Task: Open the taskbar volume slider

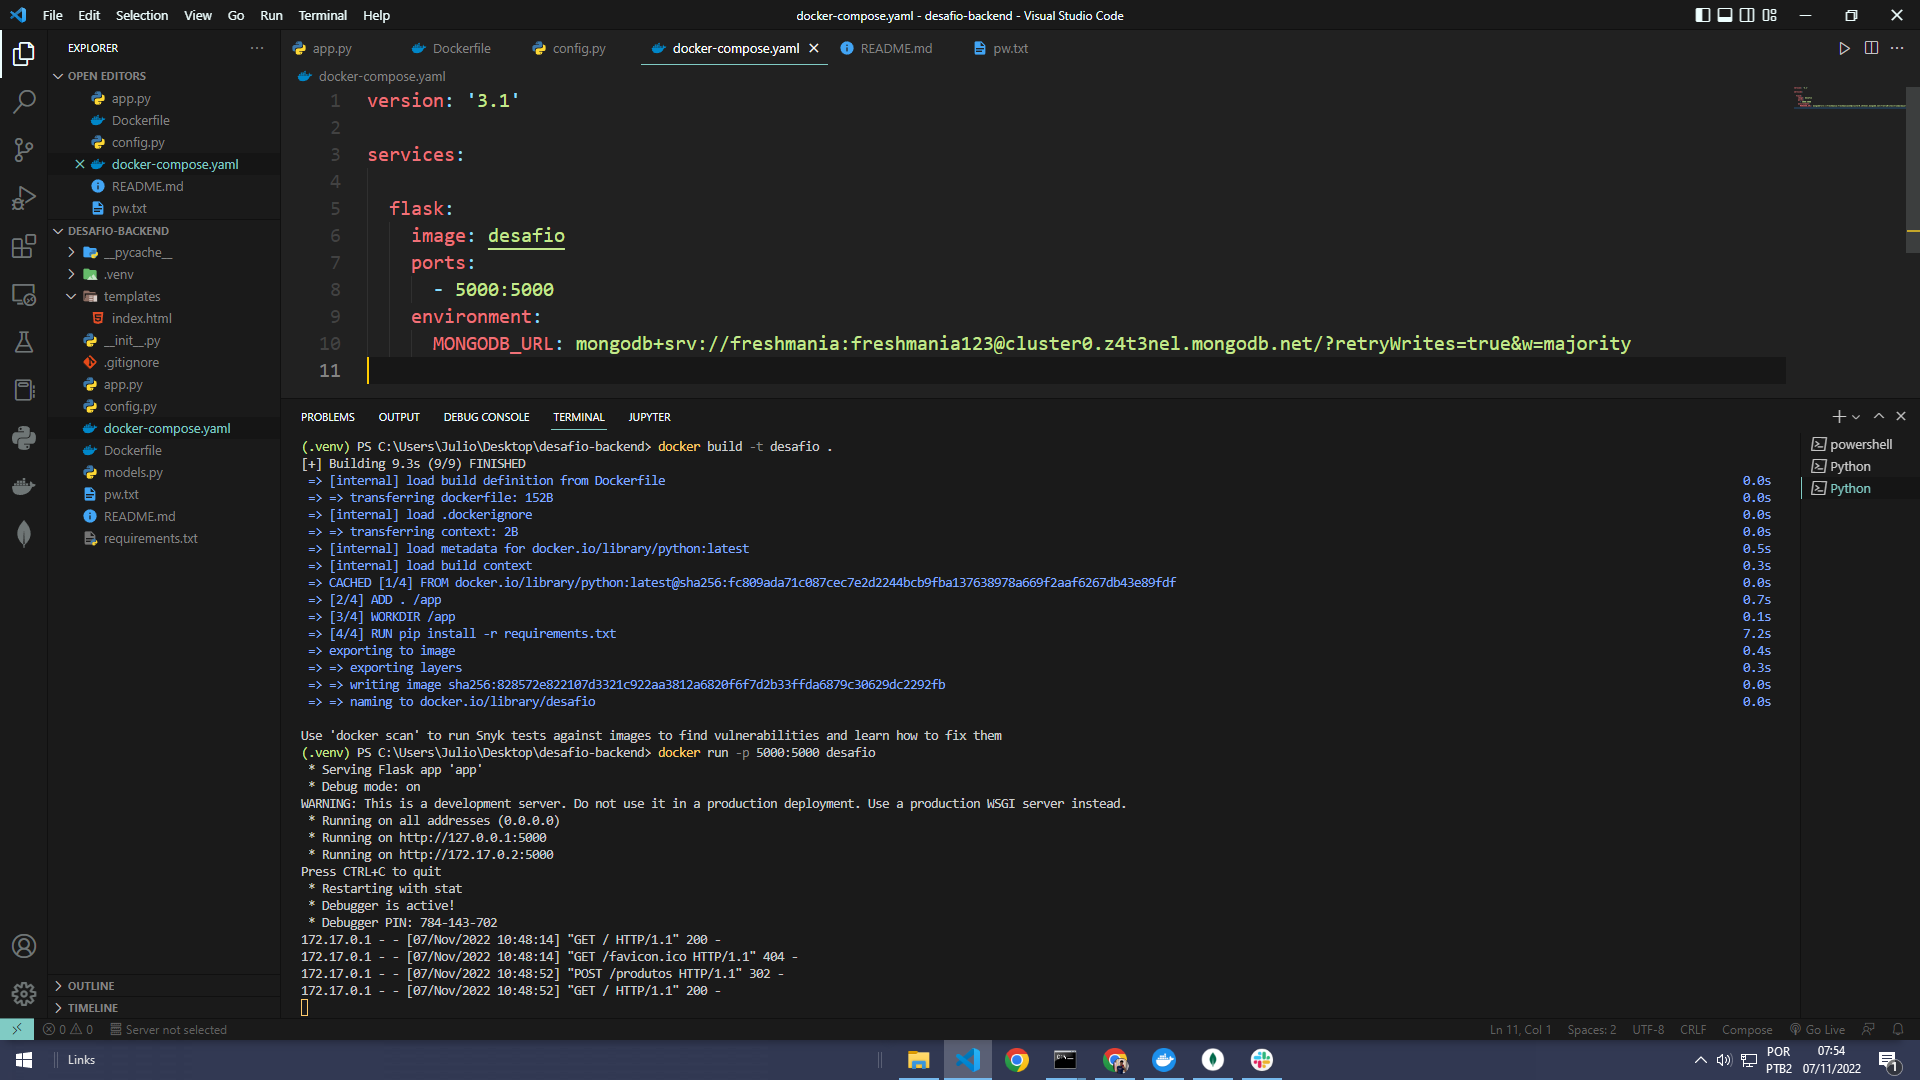Action: tap(1723, 1059)
